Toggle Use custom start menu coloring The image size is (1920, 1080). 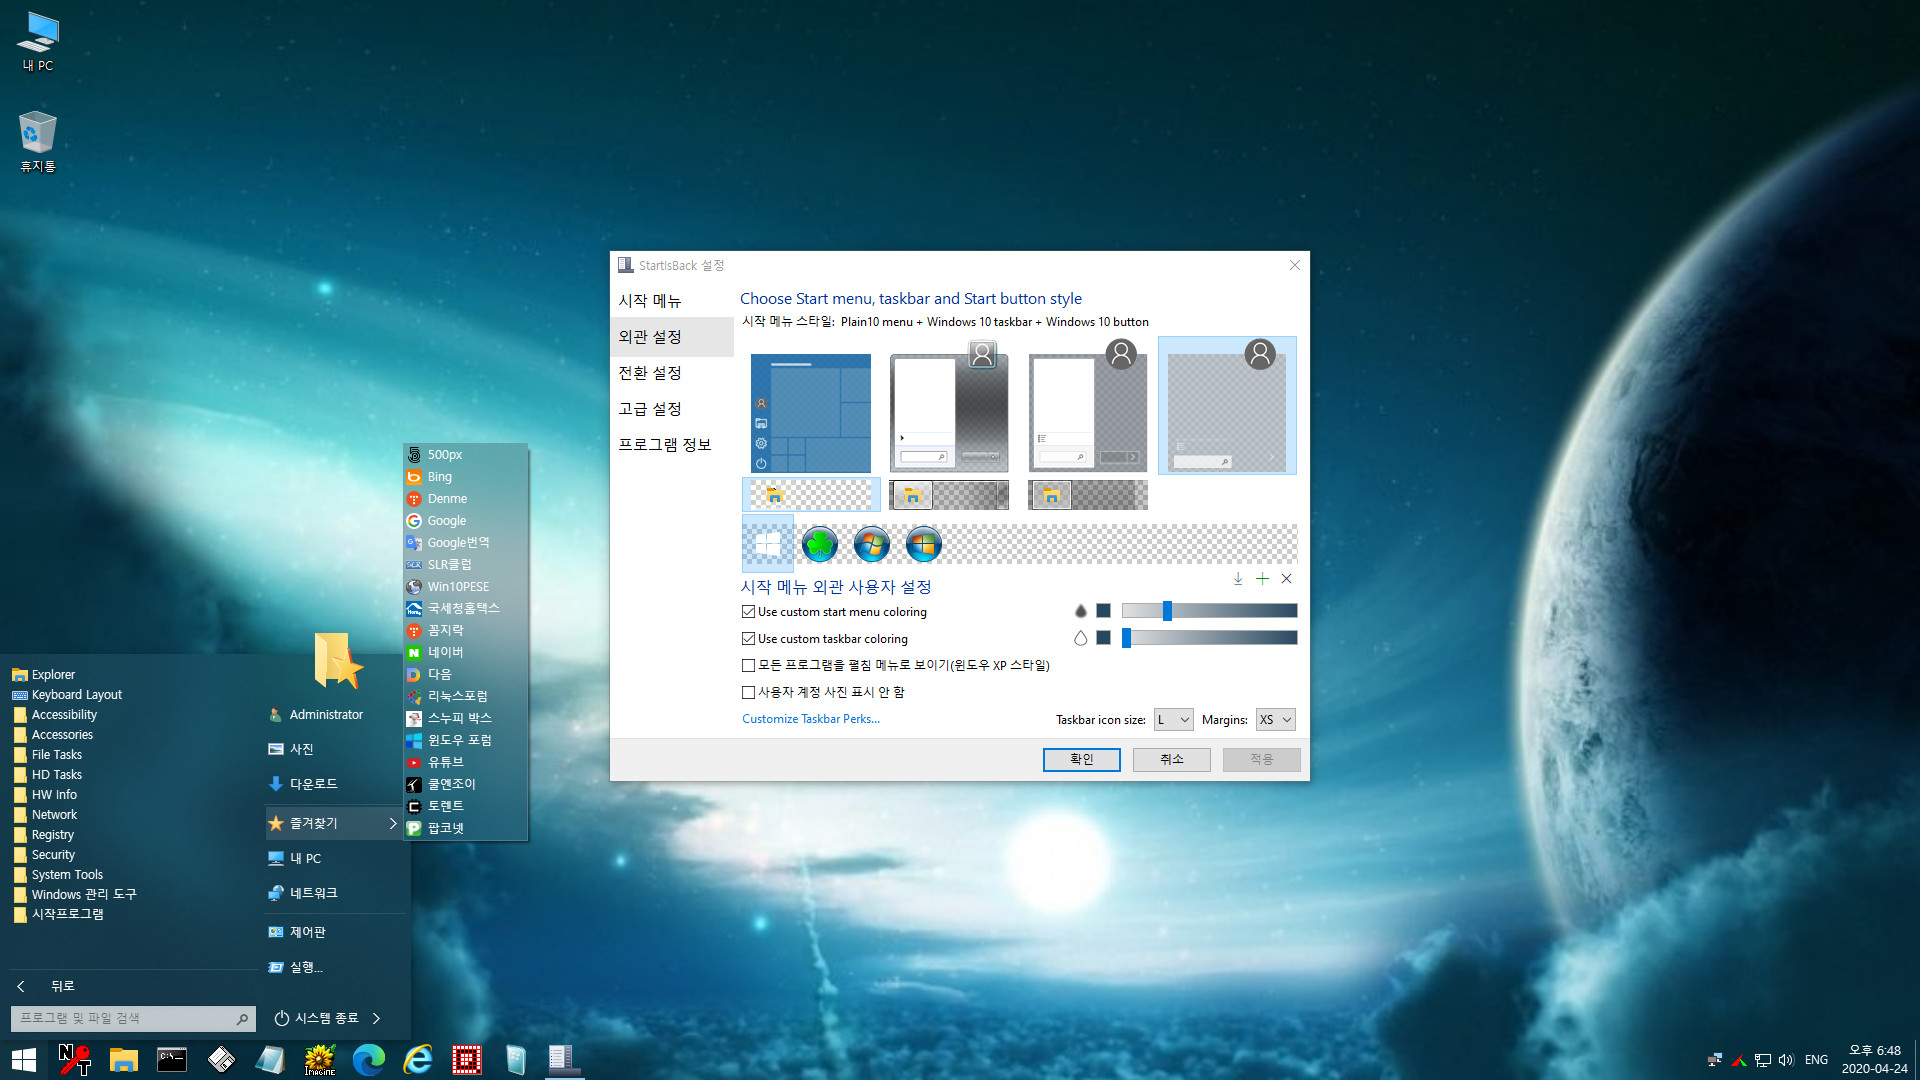[x=748, y=612]
